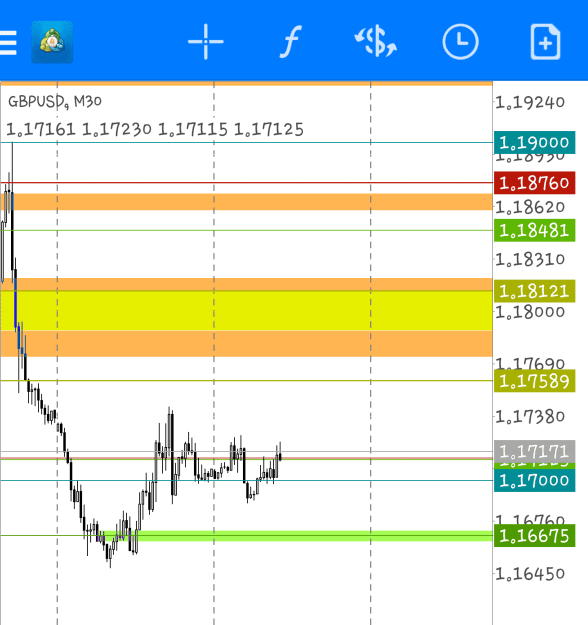
Task: Tap the 1.19240 price axis value
Action: point(530,102)
